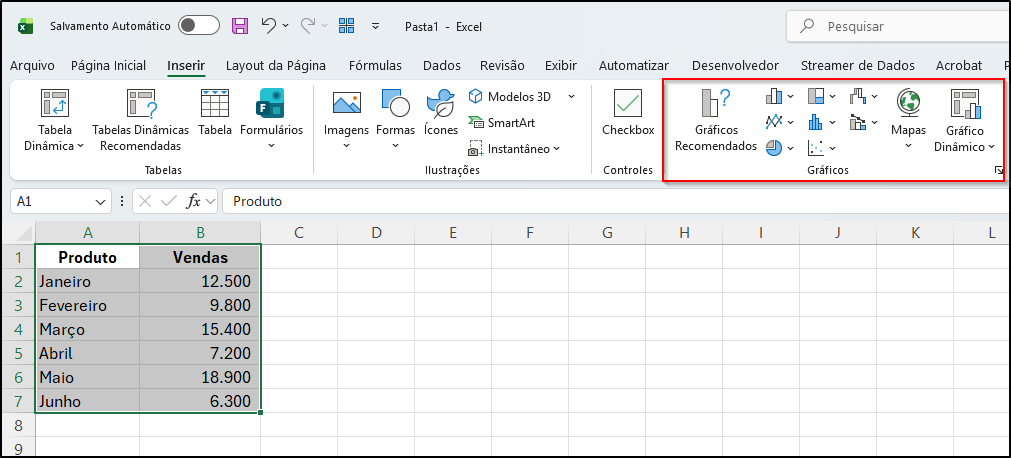Click the Checkbox control icon
Image resolution: width=1011 pixels, height=458 pixels.
[x=628, y=105]
